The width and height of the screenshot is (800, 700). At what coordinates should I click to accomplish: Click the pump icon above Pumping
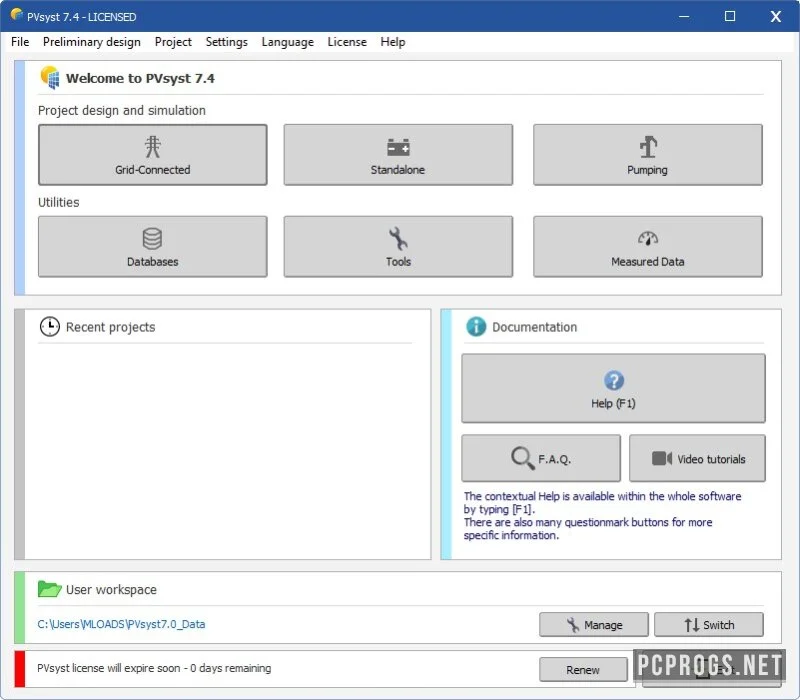(x=648, y=147)
